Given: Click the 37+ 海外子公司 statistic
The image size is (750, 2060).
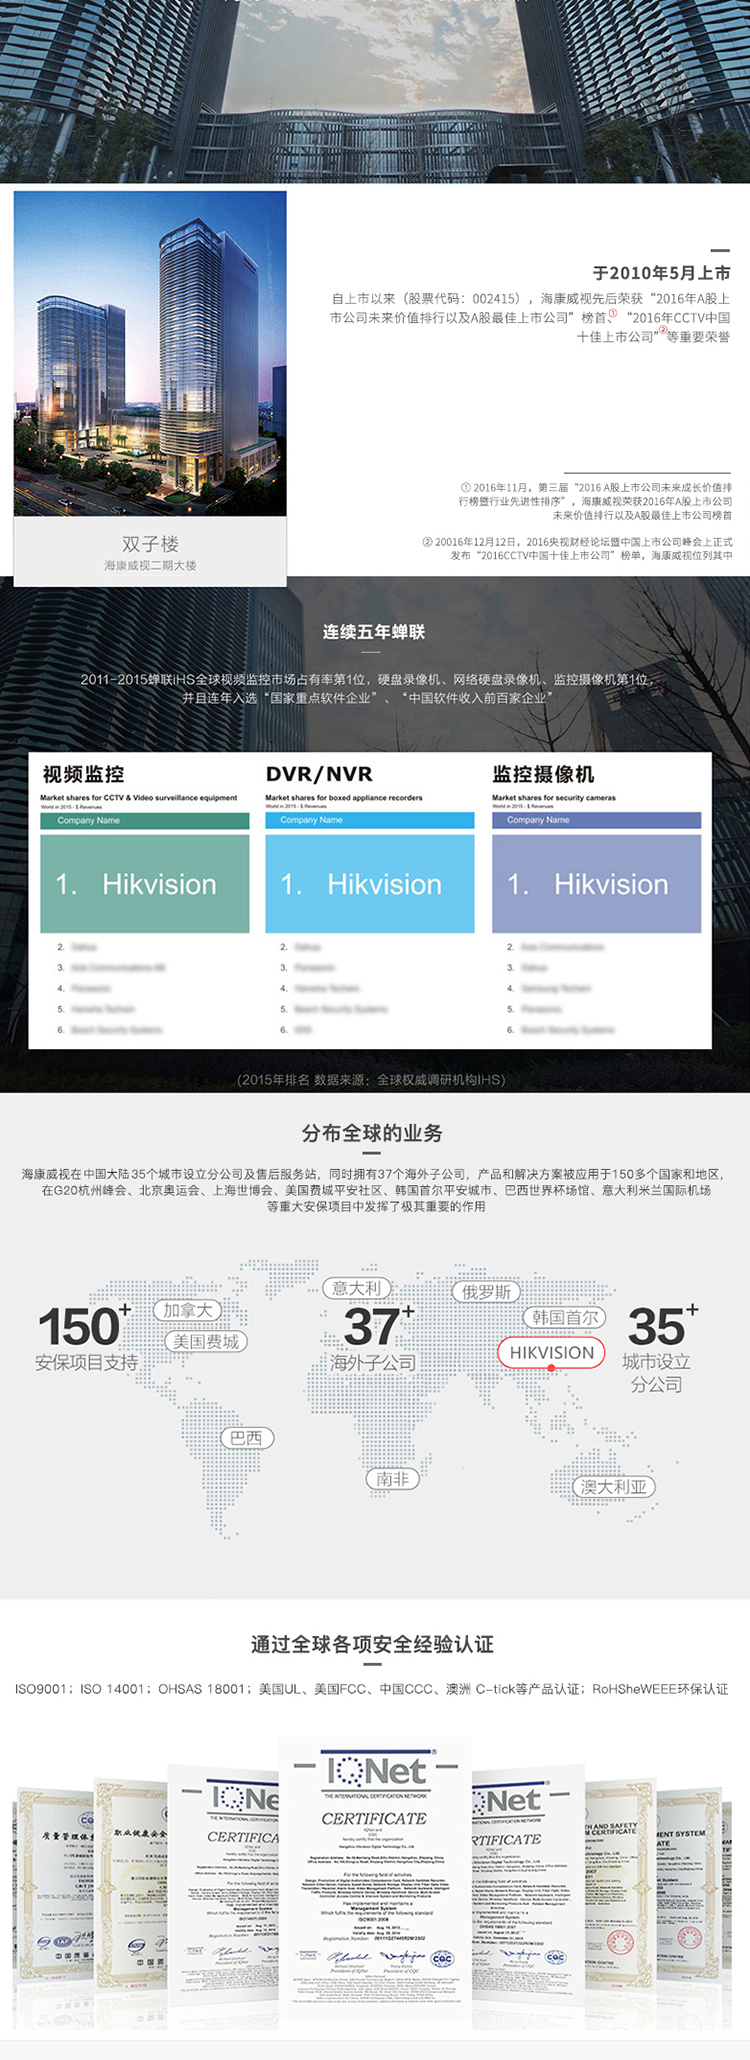Looking at the screenshot, I should tap(374, 1337).
